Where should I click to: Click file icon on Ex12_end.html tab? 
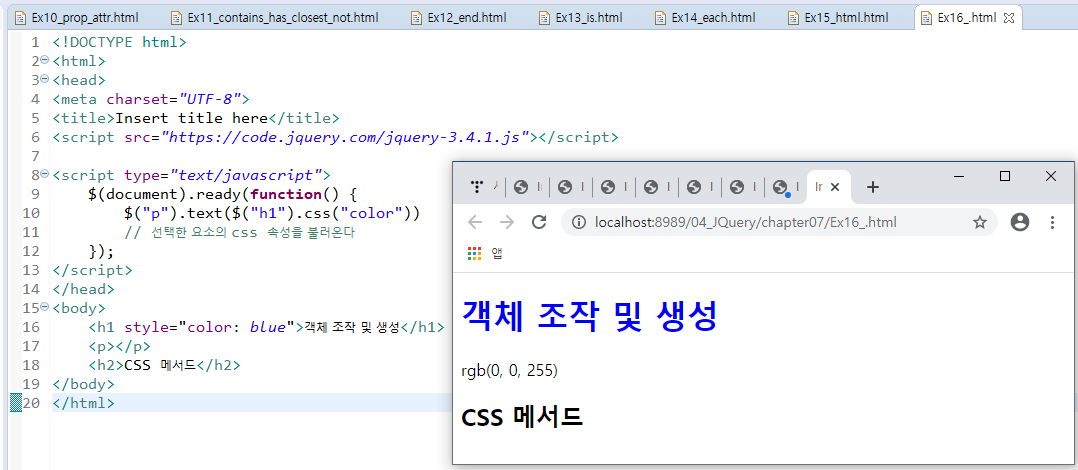(417, 18)
